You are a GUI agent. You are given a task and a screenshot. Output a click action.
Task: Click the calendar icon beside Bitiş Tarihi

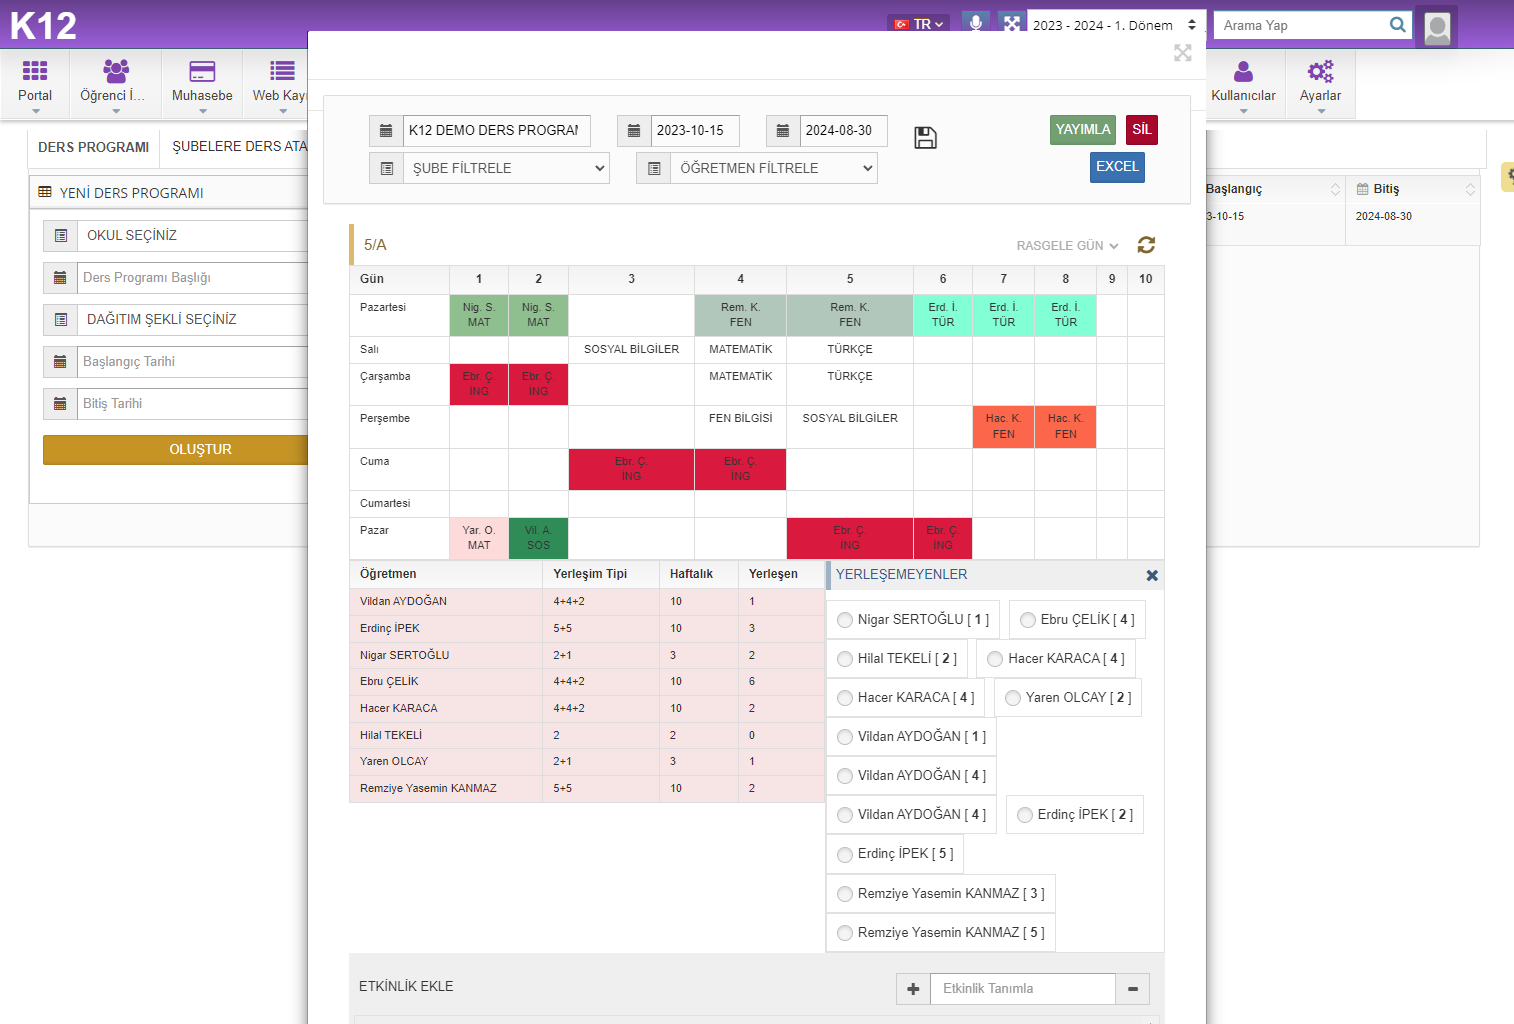click(x=60, y=404)
